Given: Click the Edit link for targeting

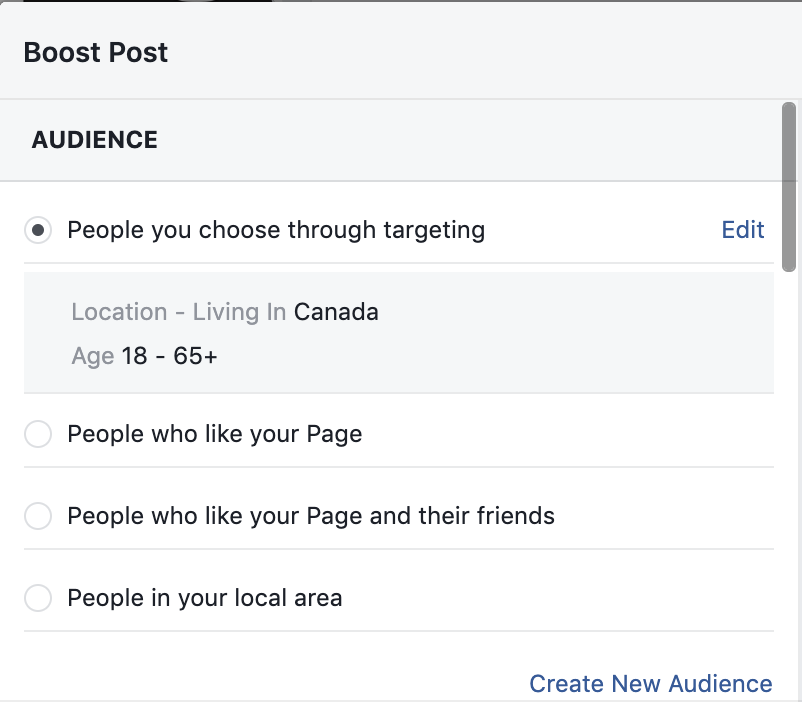Looking at the screenshot, I should click(743, 230).
